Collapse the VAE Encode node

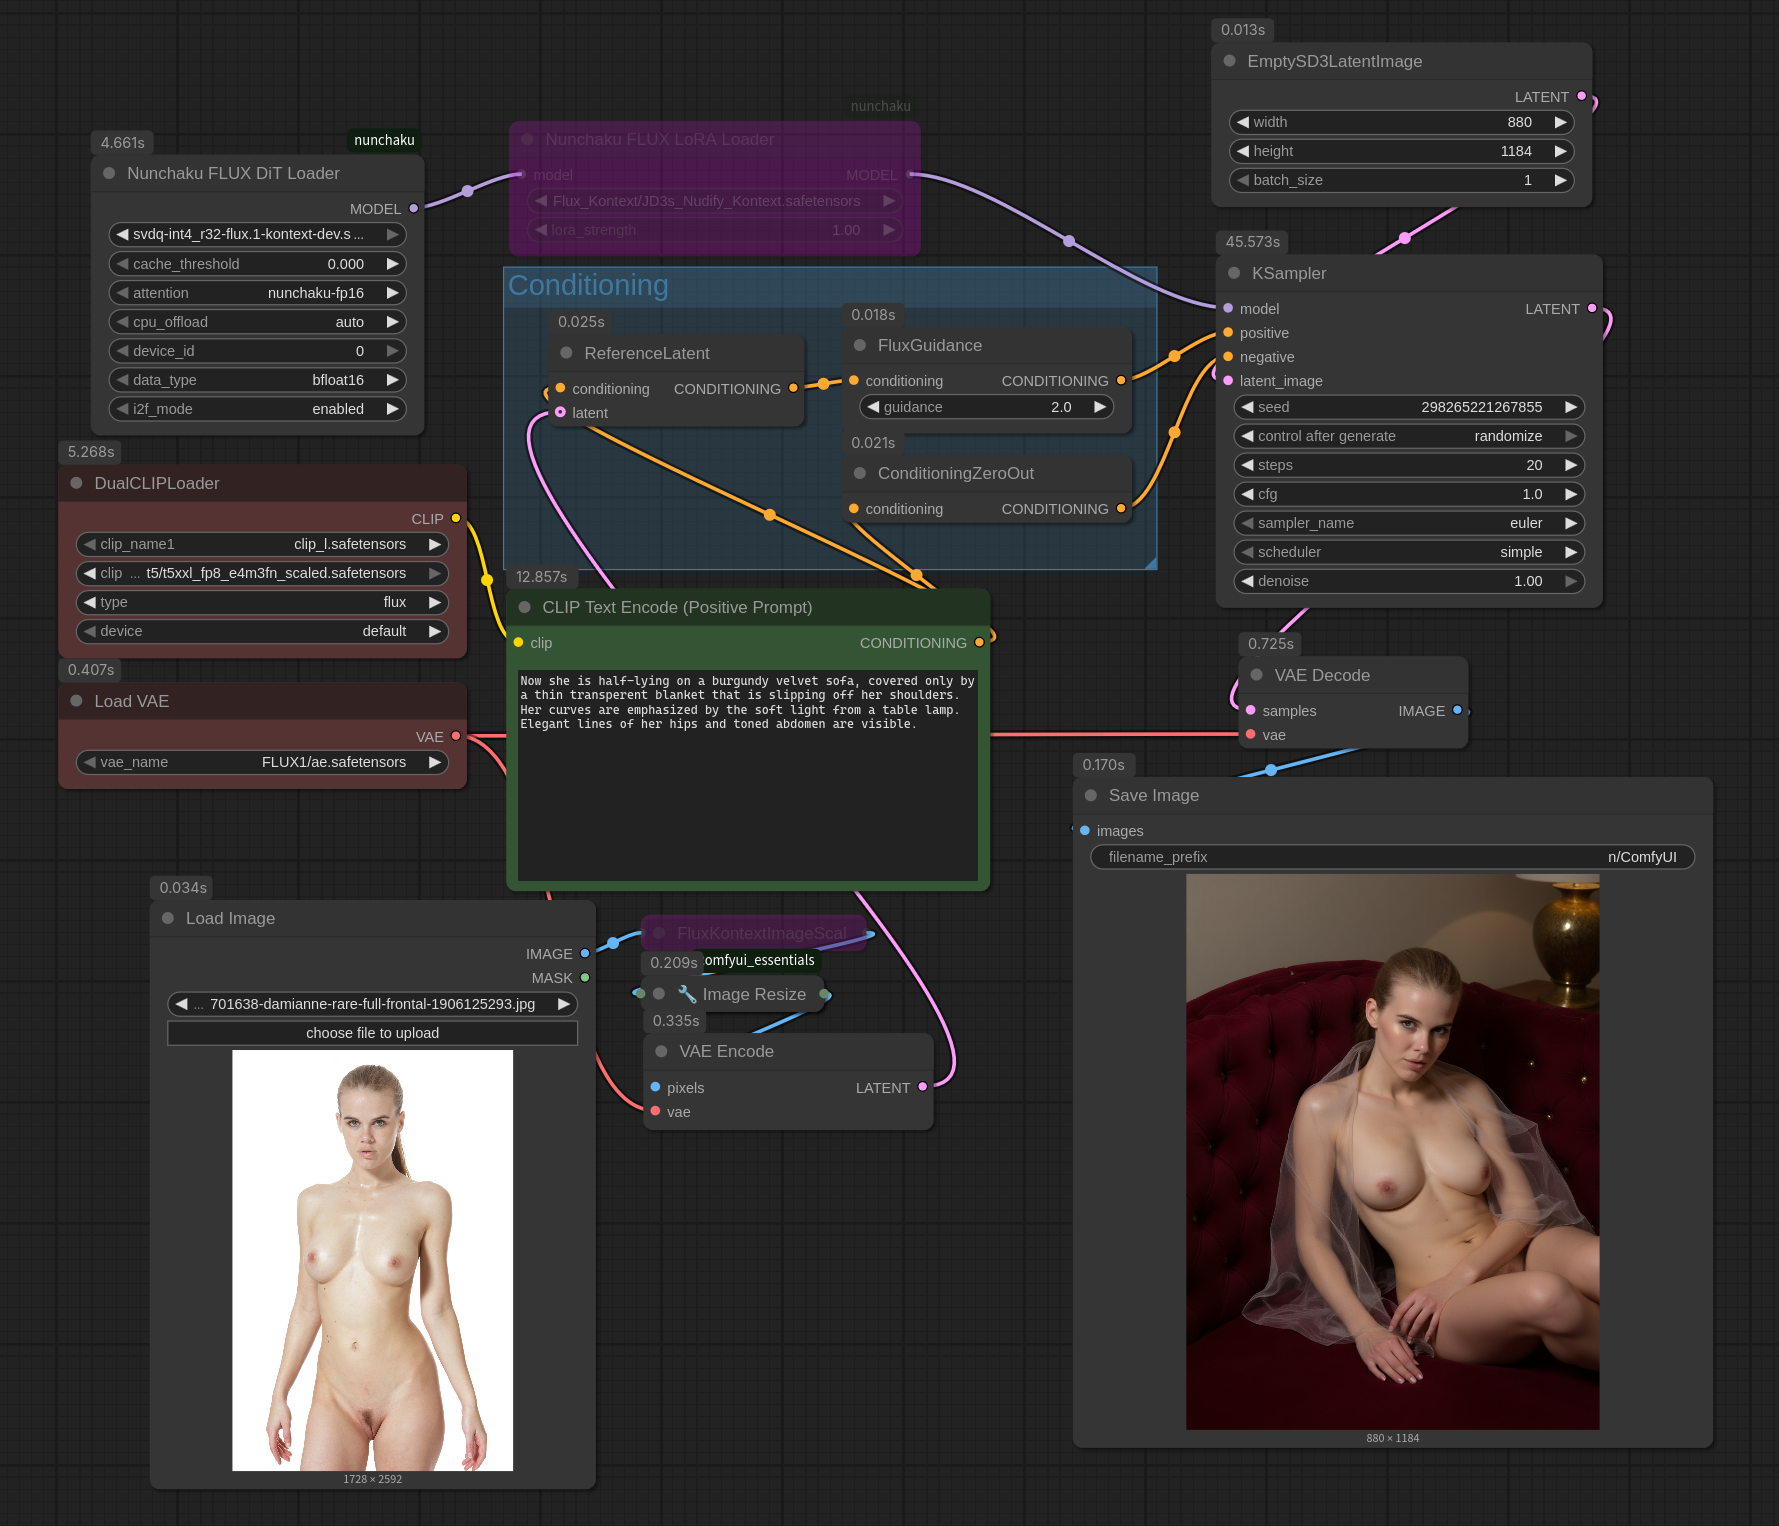(x=661, y=1051)
